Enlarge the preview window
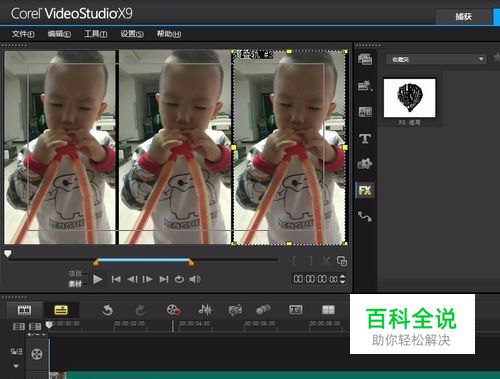 (342, 261)
